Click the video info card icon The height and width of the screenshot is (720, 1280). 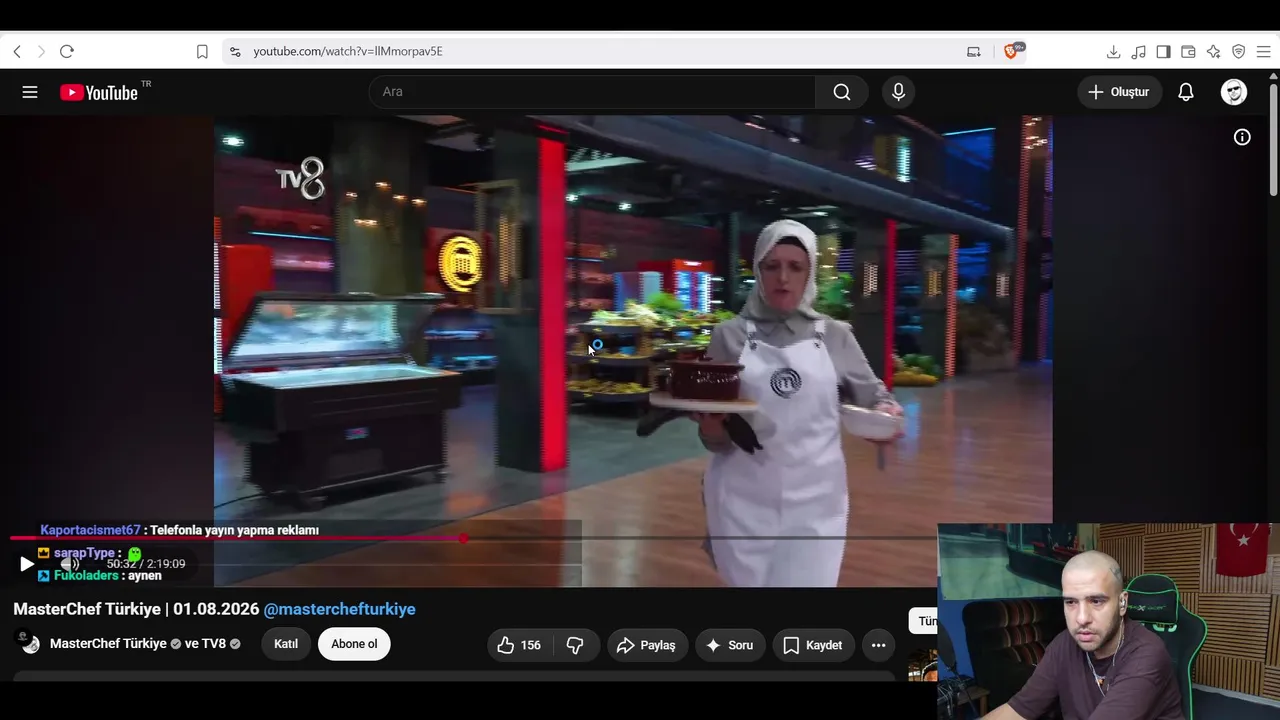(x=1242, y=137)
